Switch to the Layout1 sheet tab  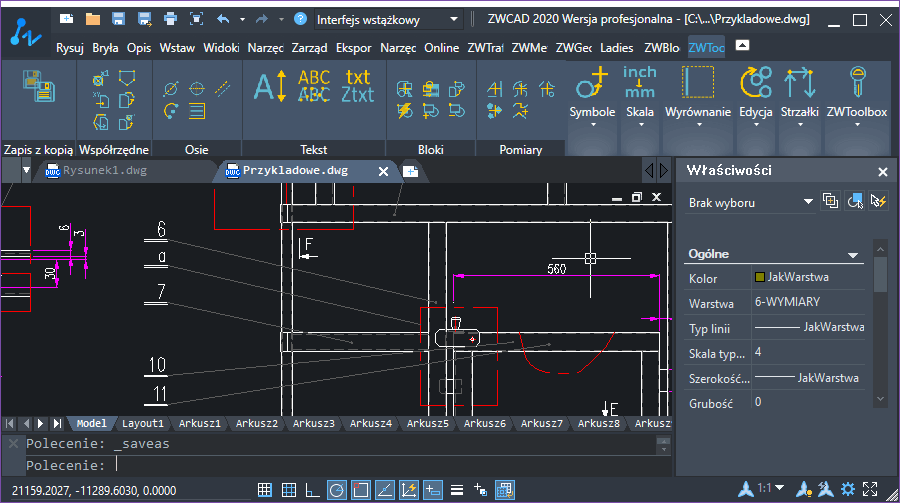(x=143, y=423)
